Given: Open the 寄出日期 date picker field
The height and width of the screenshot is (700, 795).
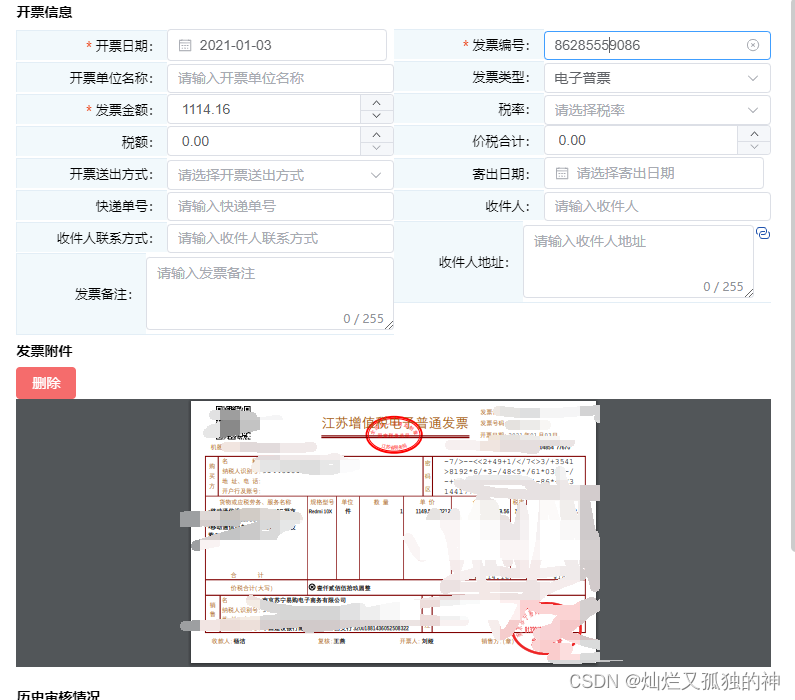Looking at the screenshot, I should pyautogui.click(x=654, y=173).
